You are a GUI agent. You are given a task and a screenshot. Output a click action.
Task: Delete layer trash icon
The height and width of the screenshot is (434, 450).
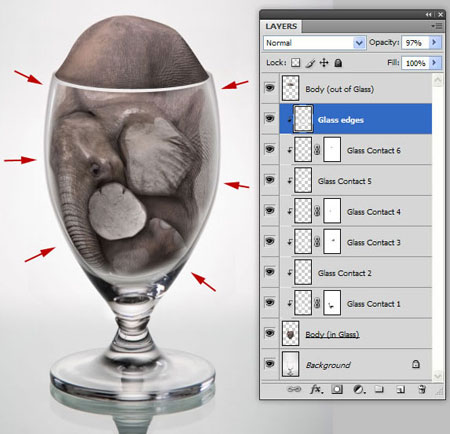[422, 389]
